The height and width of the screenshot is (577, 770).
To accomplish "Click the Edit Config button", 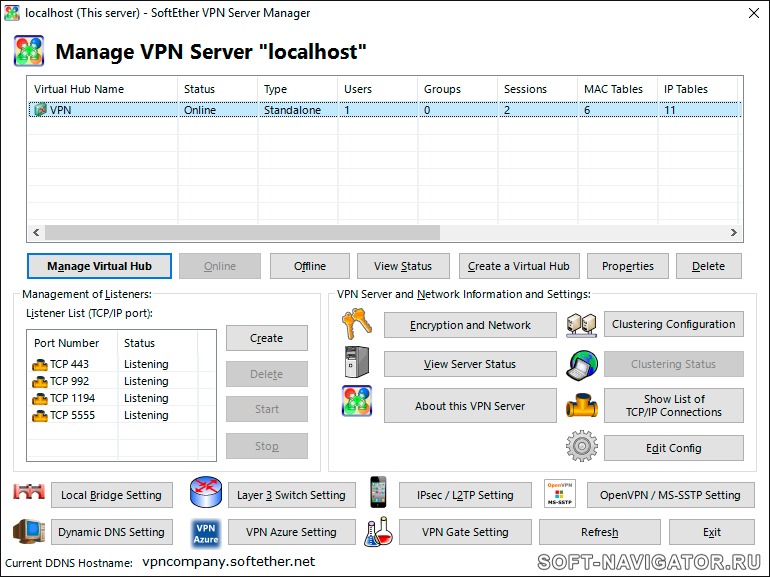I will coord(674,448).
